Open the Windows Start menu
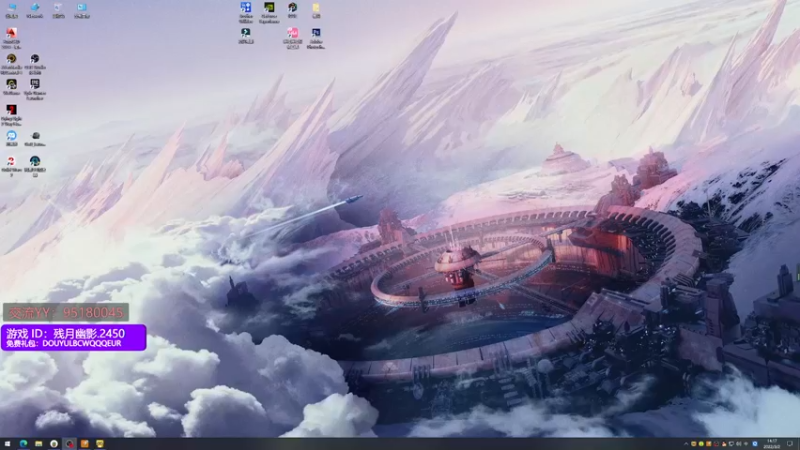 tap(7, 444)
